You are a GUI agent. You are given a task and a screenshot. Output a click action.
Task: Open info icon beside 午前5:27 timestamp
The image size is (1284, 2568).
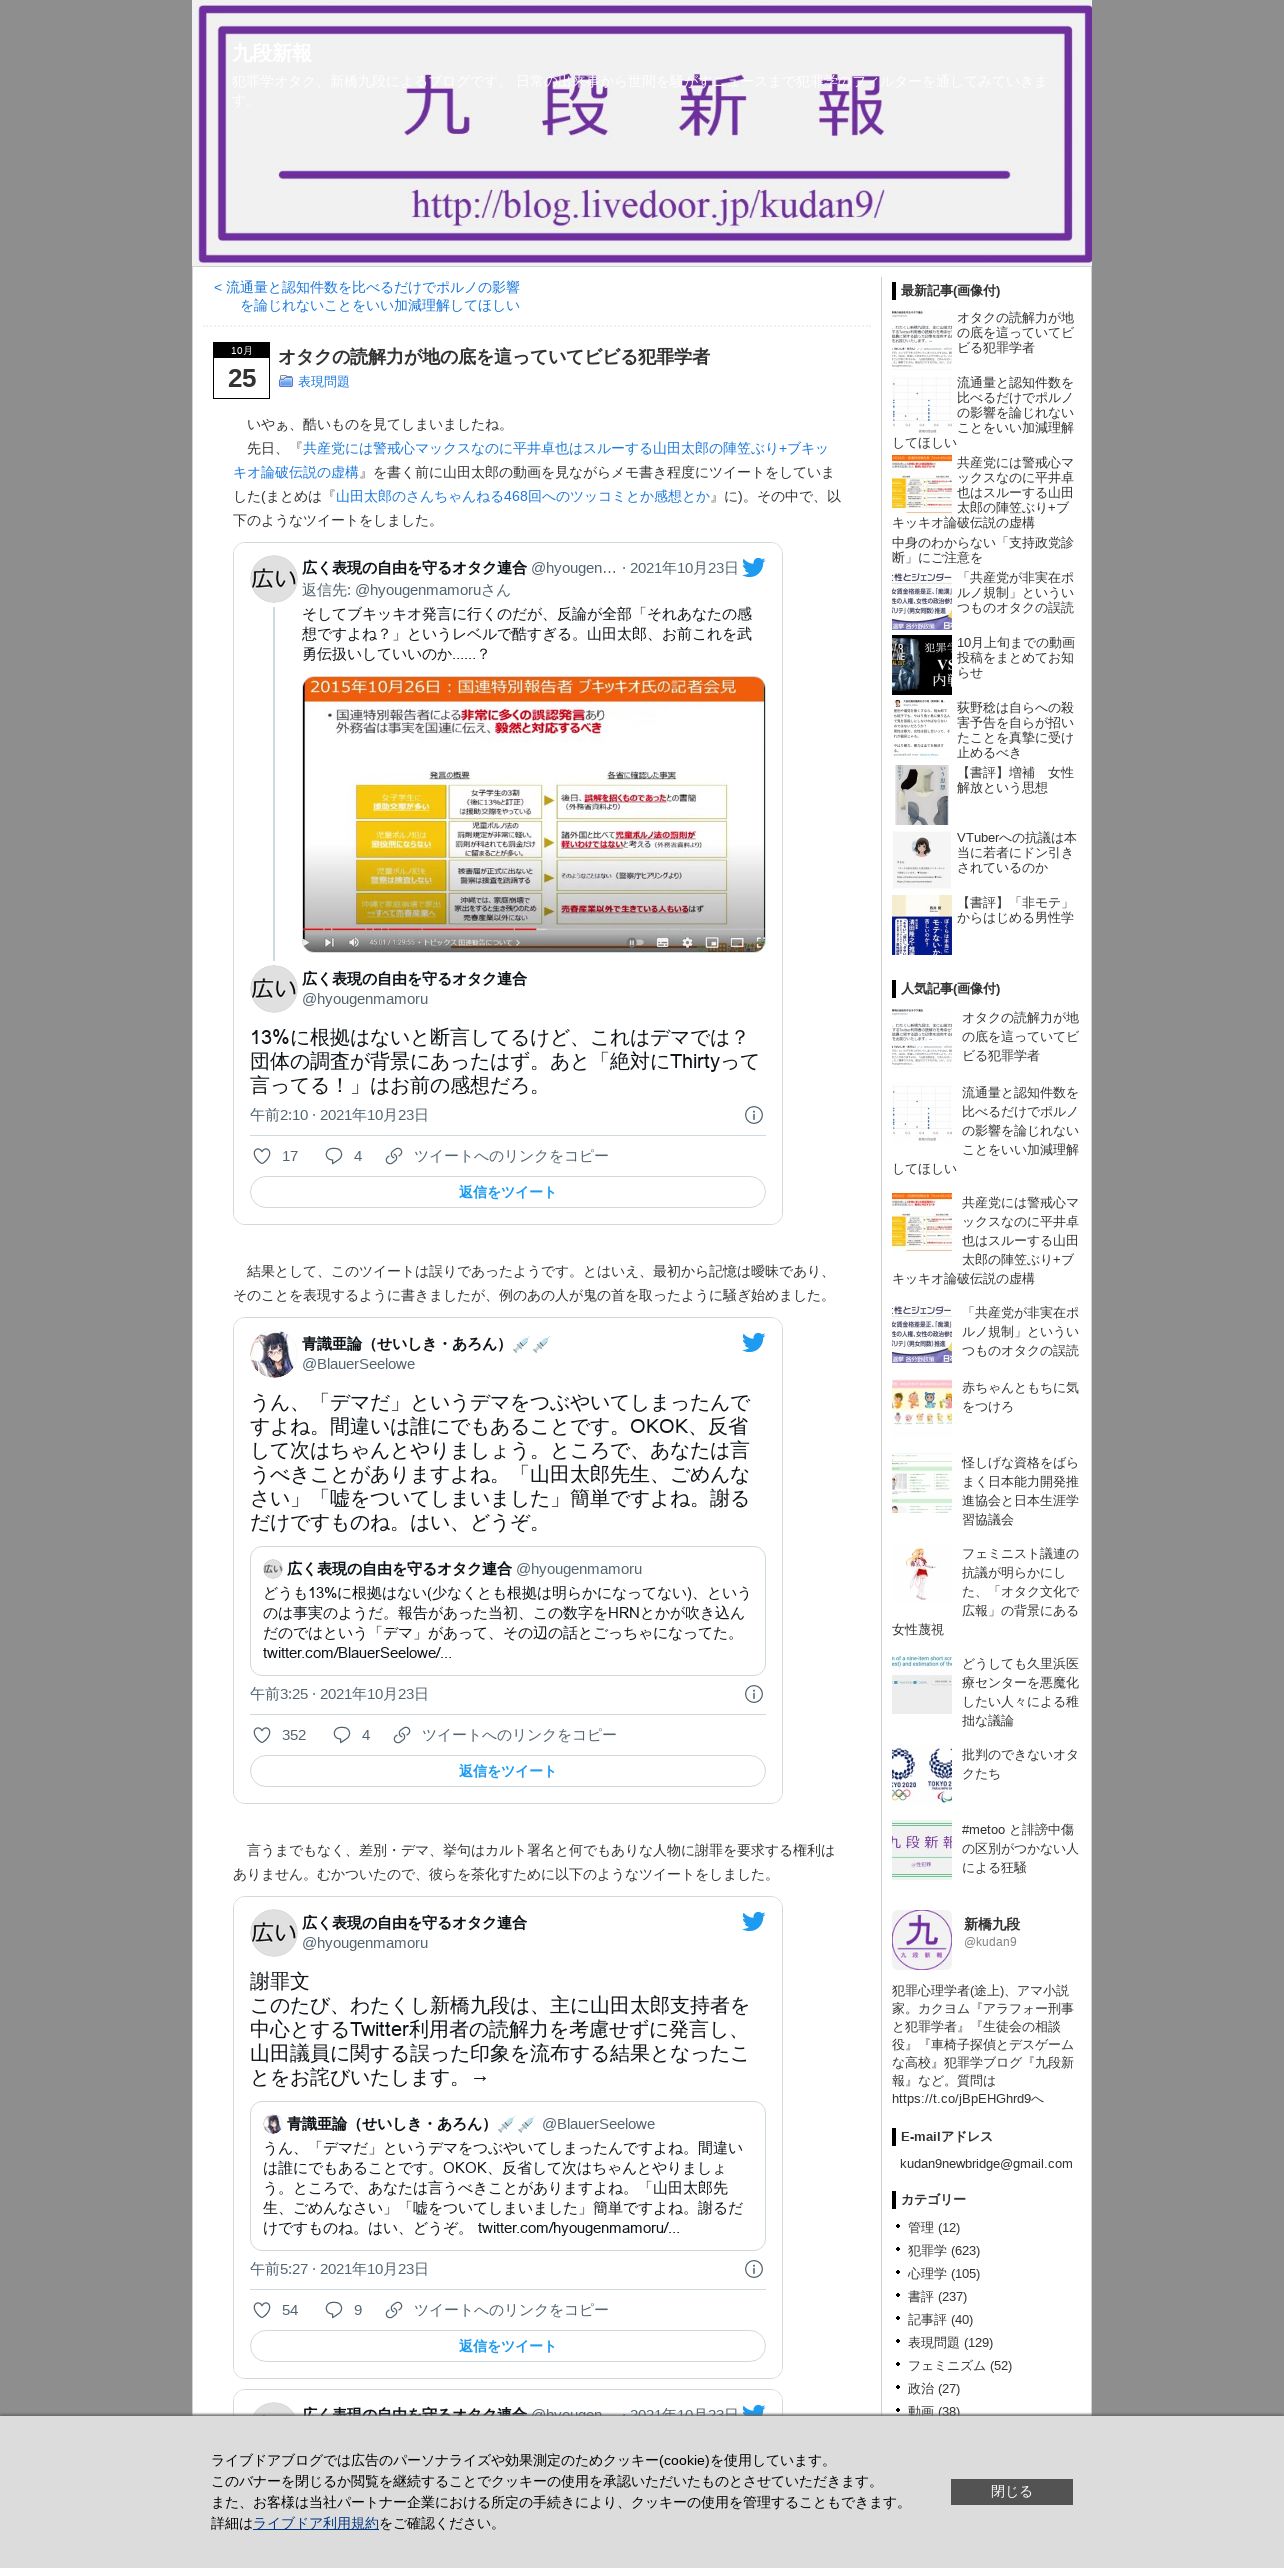pos(754,2269)
